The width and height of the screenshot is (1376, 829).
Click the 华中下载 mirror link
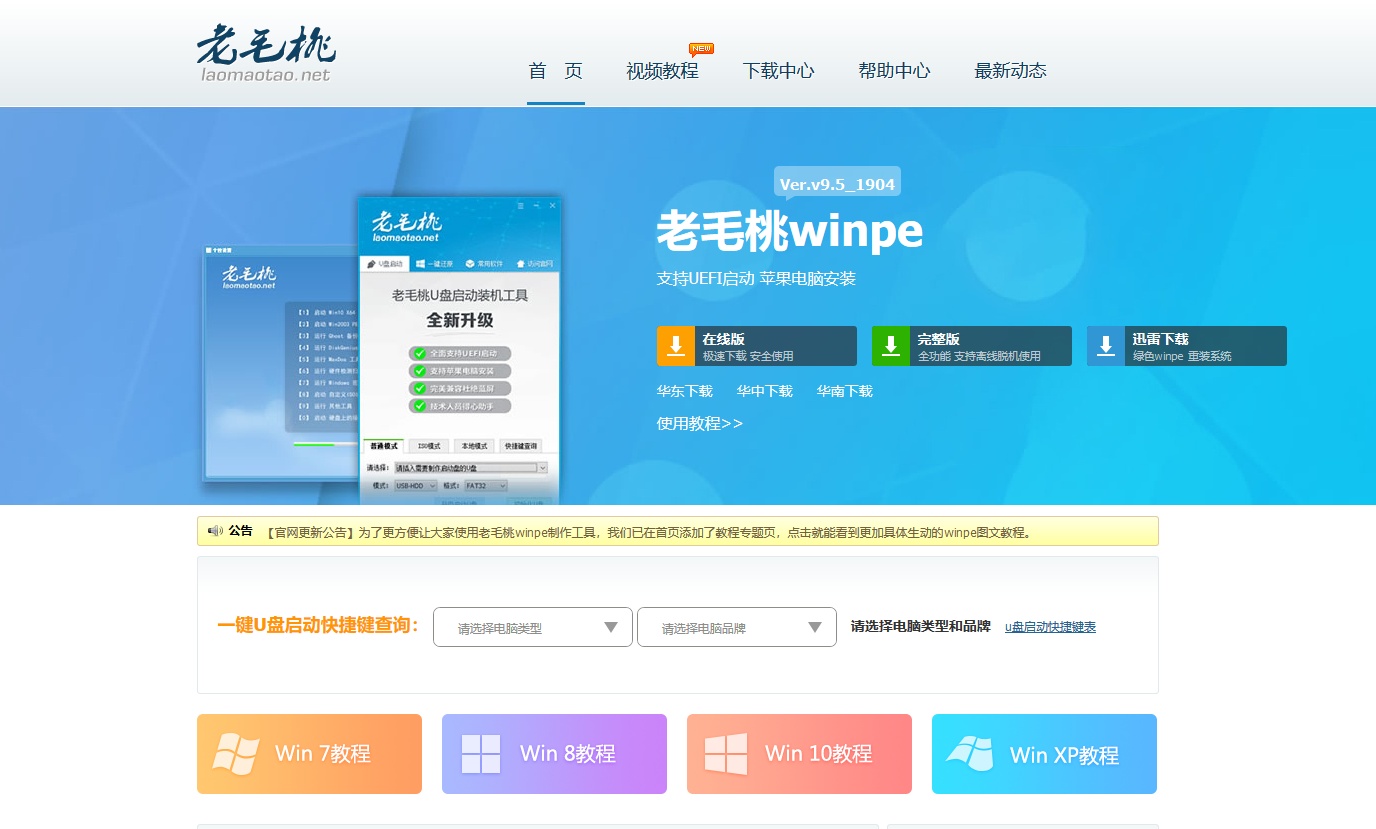pos(765,391)
